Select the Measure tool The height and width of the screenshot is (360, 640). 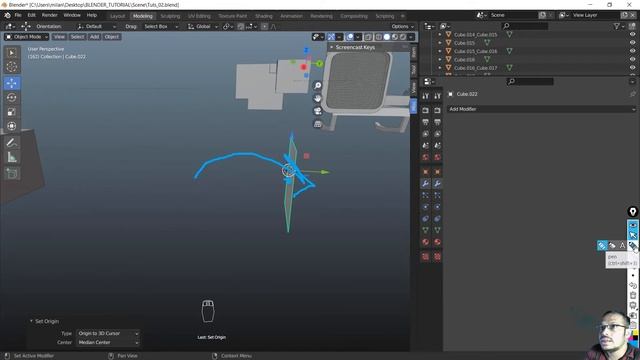coord(11,157)
